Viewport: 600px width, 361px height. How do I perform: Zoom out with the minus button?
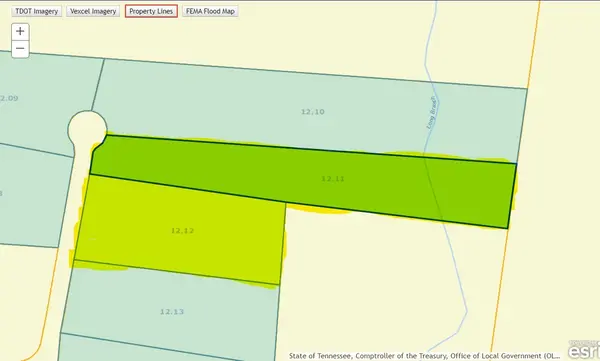tap(20, 49)
